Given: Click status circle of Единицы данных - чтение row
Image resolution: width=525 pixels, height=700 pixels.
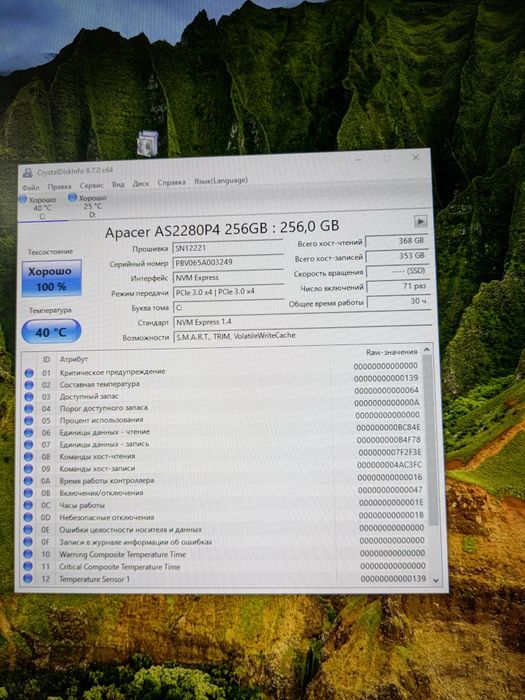Looking at the screenshot, I should point(29,433).
